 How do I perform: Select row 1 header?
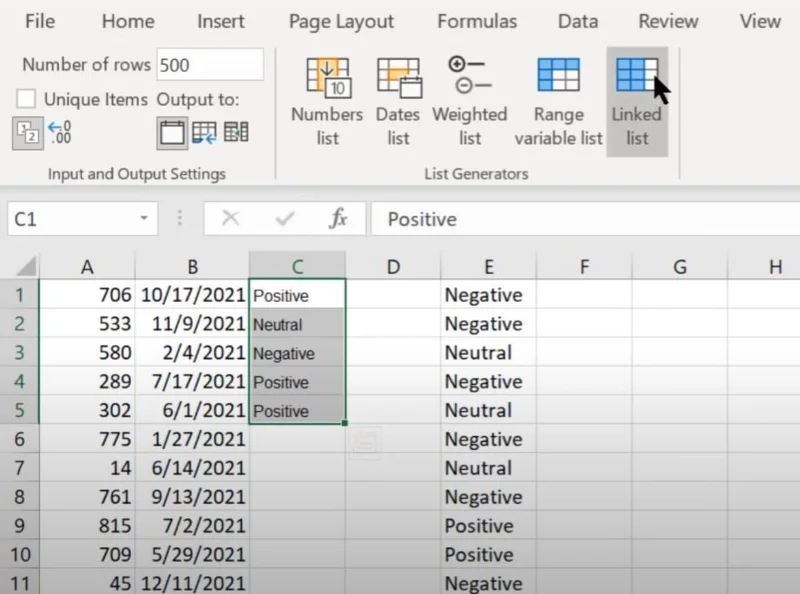point(19,294)
